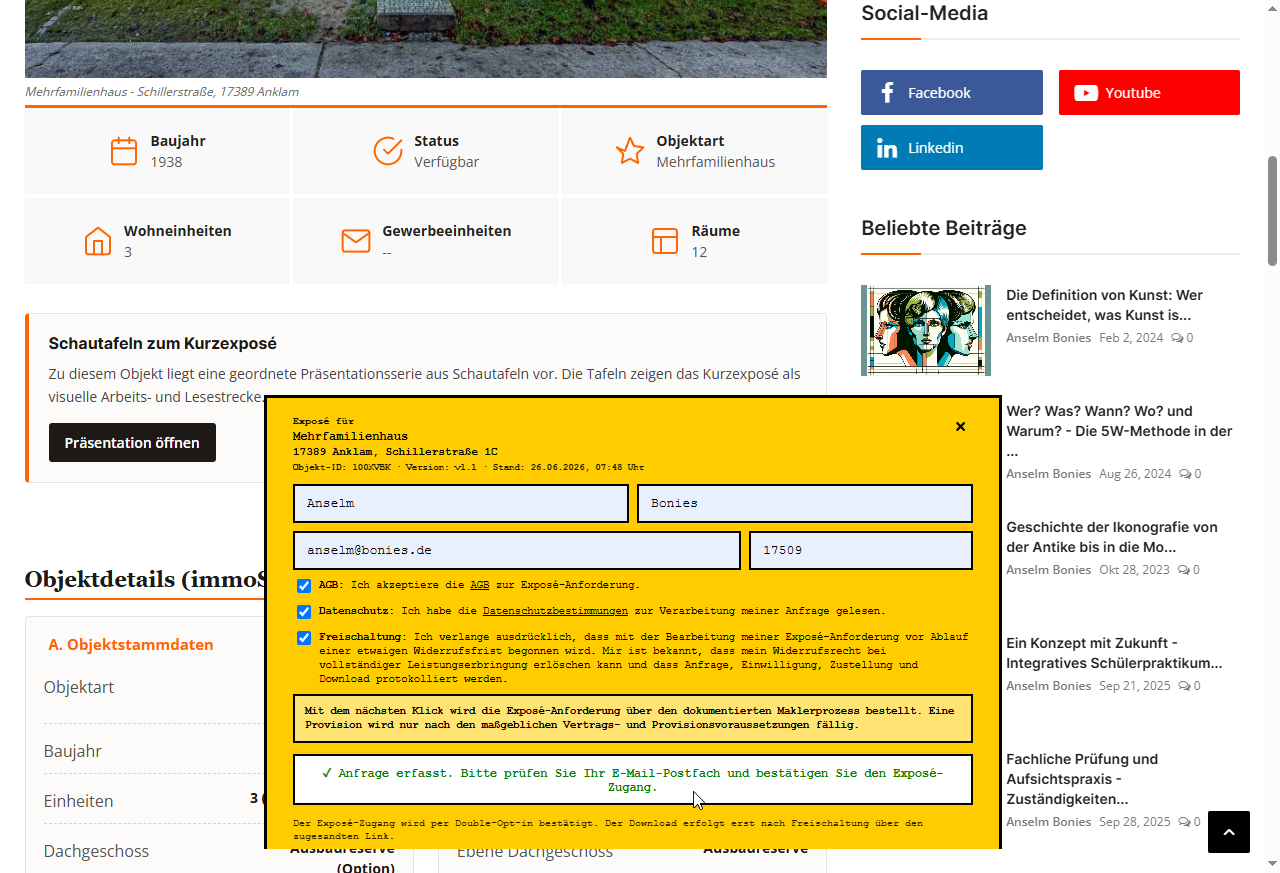The image size is (1280, 873).
Task: Uncheck the Freischaltung checkbox
Action: (304, 638)
